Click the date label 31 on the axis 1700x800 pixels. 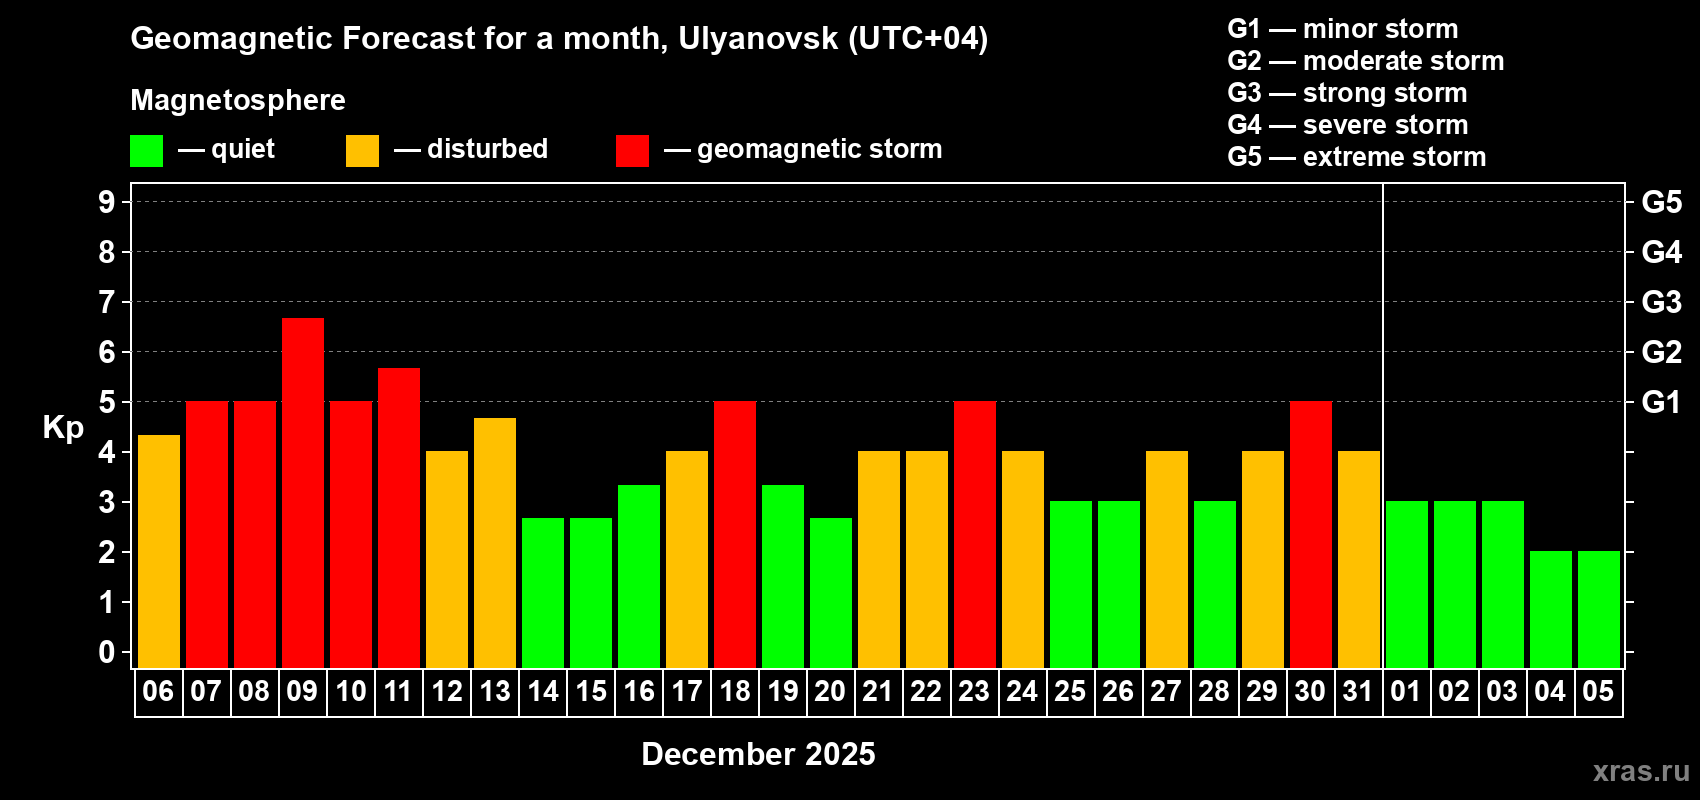coord(1358,691)
